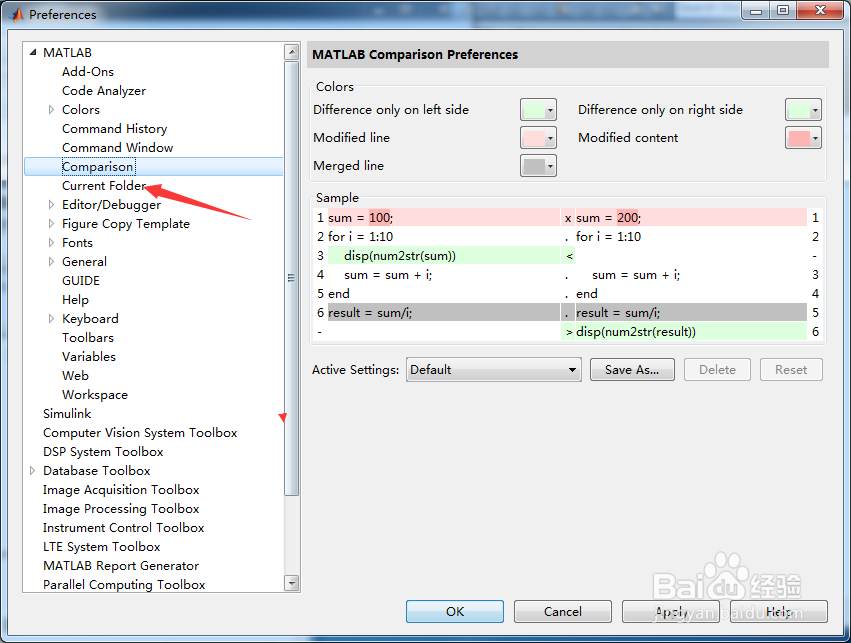Image resolution: width=851 pixels, height=643 pixels.
Task: Select Add-Ons in the preferences tree
Action: pos(88,72)
